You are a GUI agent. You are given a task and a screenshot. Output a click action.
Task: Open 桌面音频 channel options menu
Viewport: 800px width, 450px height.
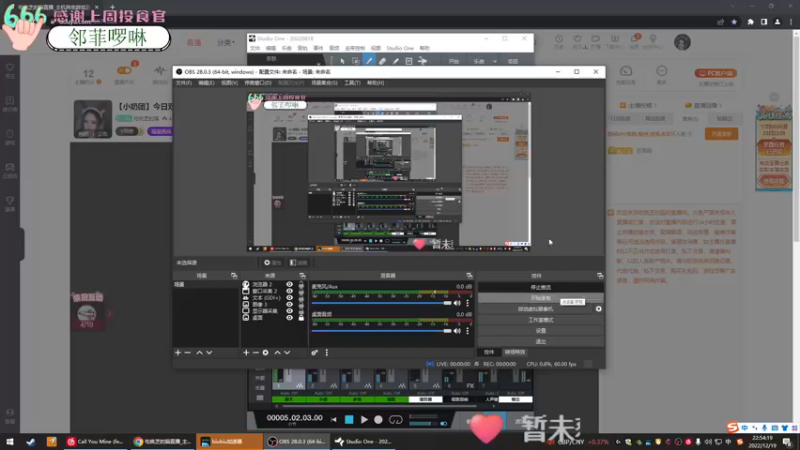467,331
